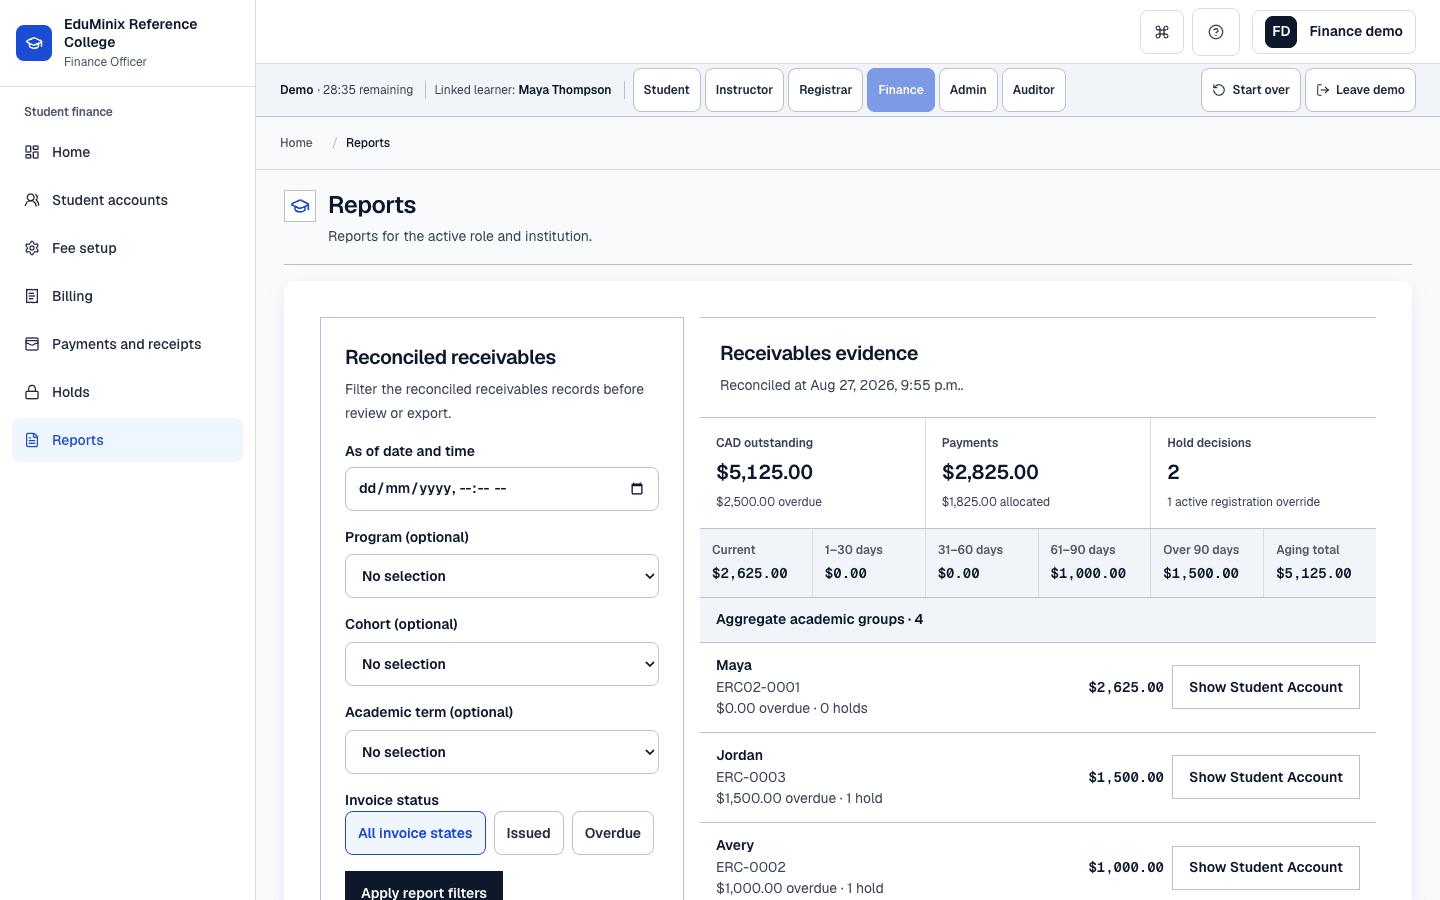Click the $2,825.00 Payments value
Screen dimensions: 1440x900
point(990,472)
